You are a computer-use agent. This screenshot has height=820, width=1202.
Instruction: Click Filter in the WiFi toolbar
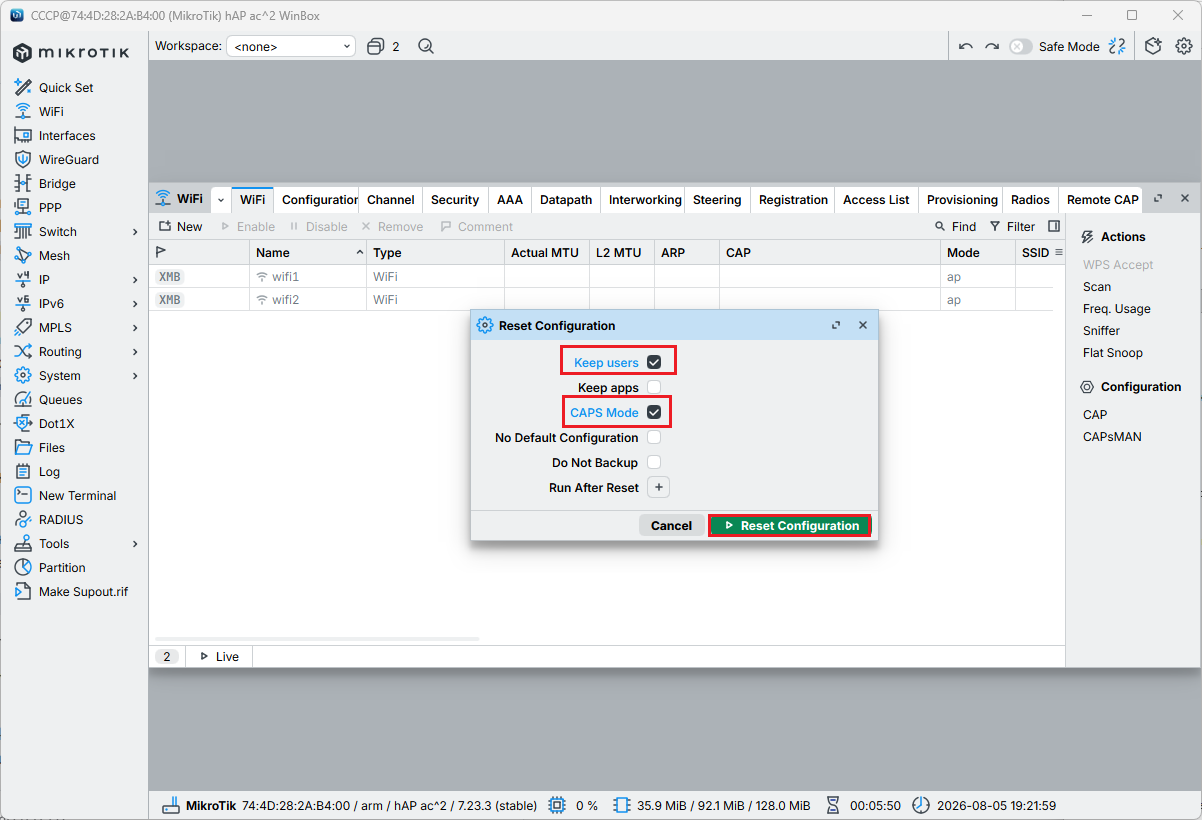point(1012,226)
